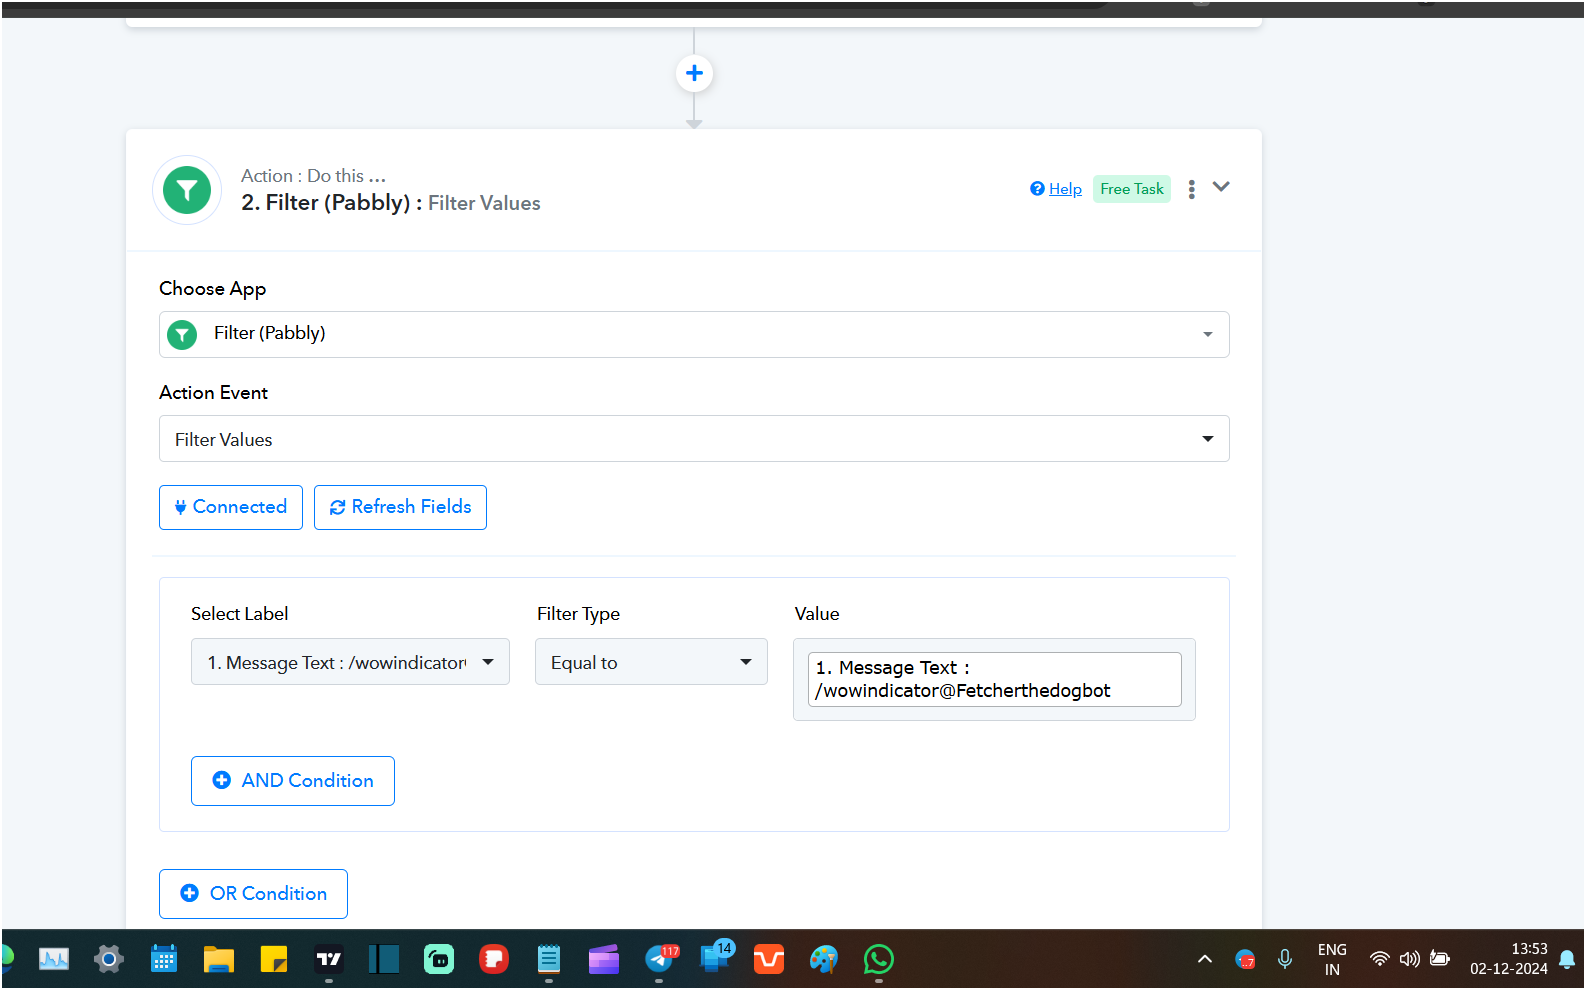The image size is (1586, 990).
Task: Click the green Filter icon in step header
Action: 187,190
